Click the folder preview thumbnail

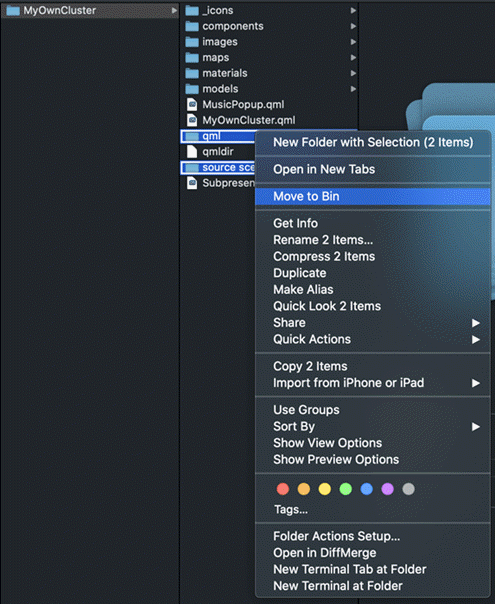coord(451,108)
